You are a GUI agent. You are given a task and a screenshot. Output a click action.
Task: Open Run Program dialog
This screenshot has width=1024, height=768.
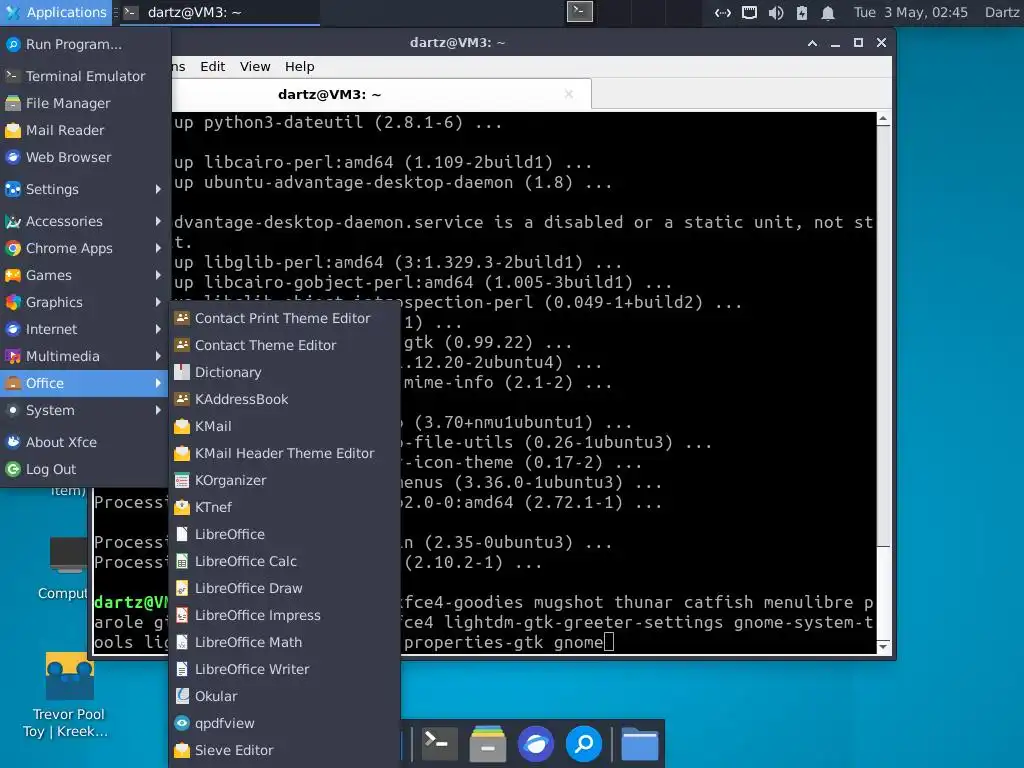[x=85, y=44]
